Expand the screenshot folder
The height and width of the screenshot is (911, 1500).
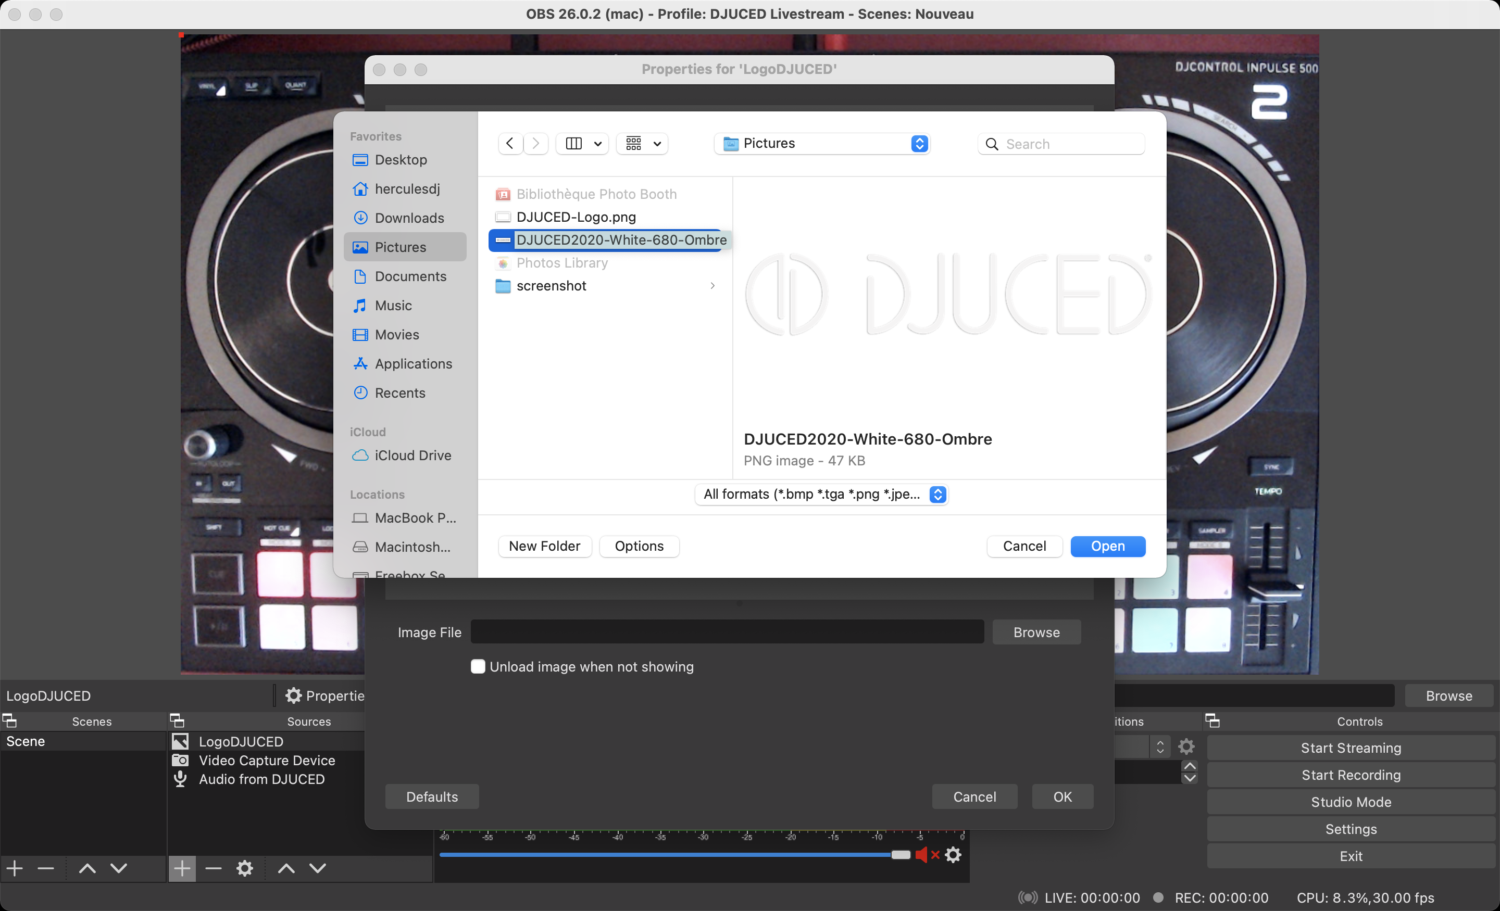(x=712, y=286)
